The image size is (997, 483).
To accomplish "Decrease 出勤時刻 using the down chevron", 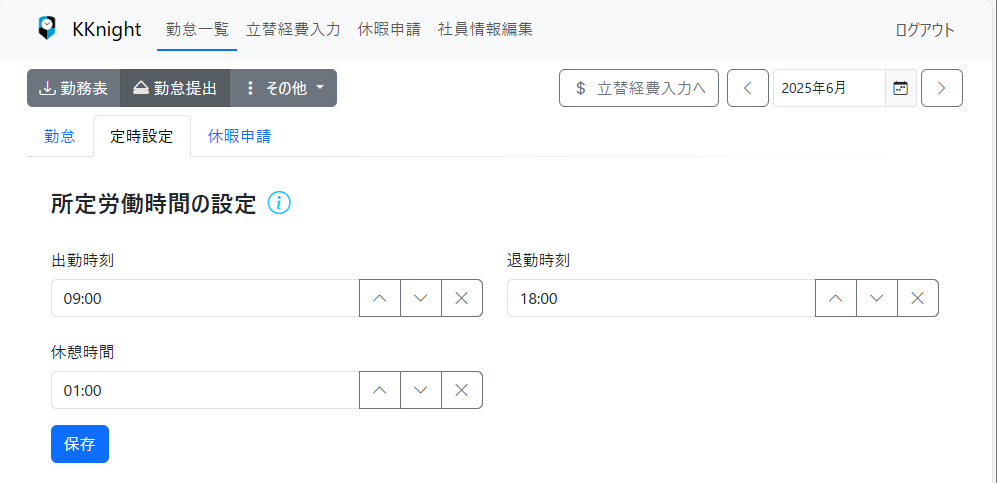I will coord(421,298).
